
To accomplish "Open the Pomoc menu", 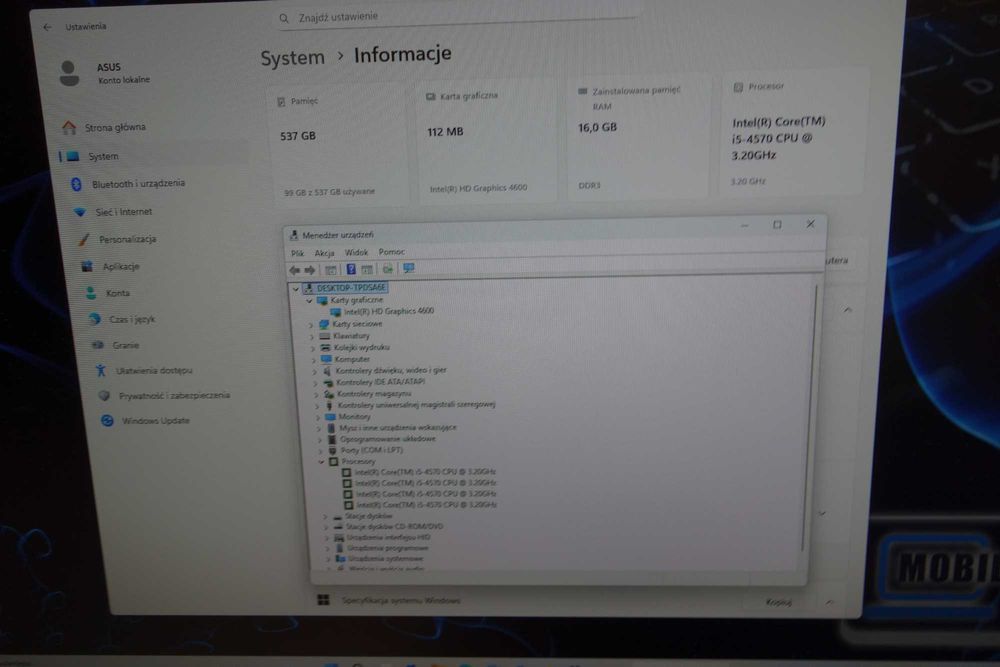I will point(392,252).
